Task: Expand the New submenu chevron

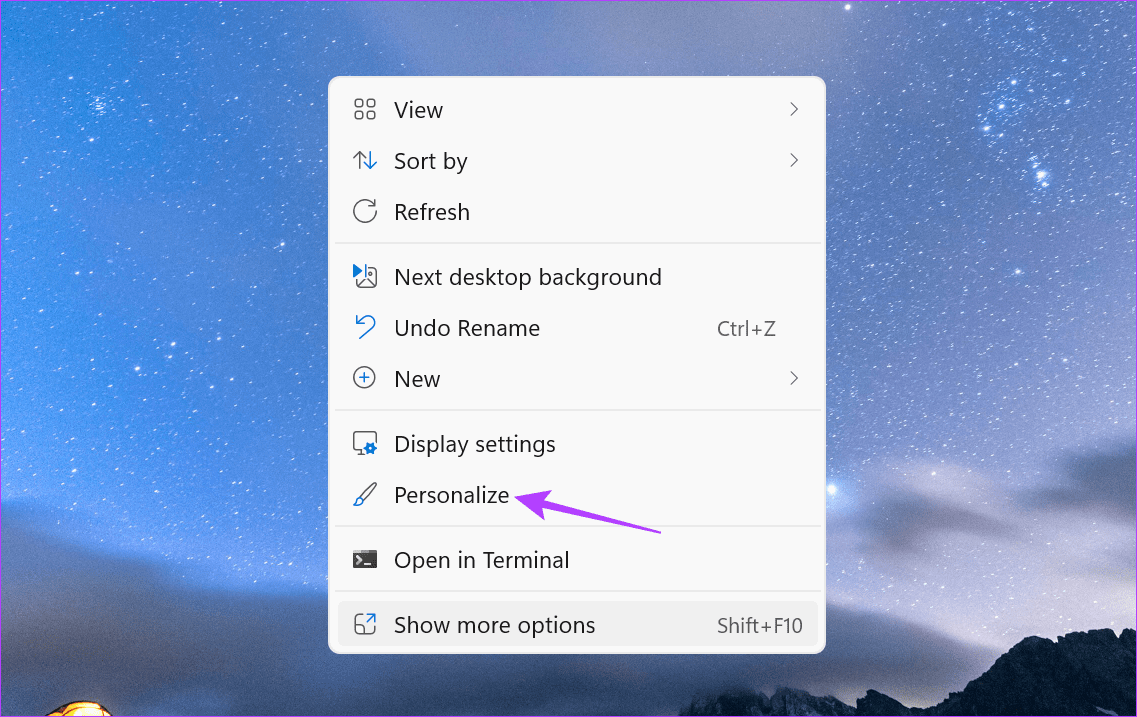Action: (794, 378)
